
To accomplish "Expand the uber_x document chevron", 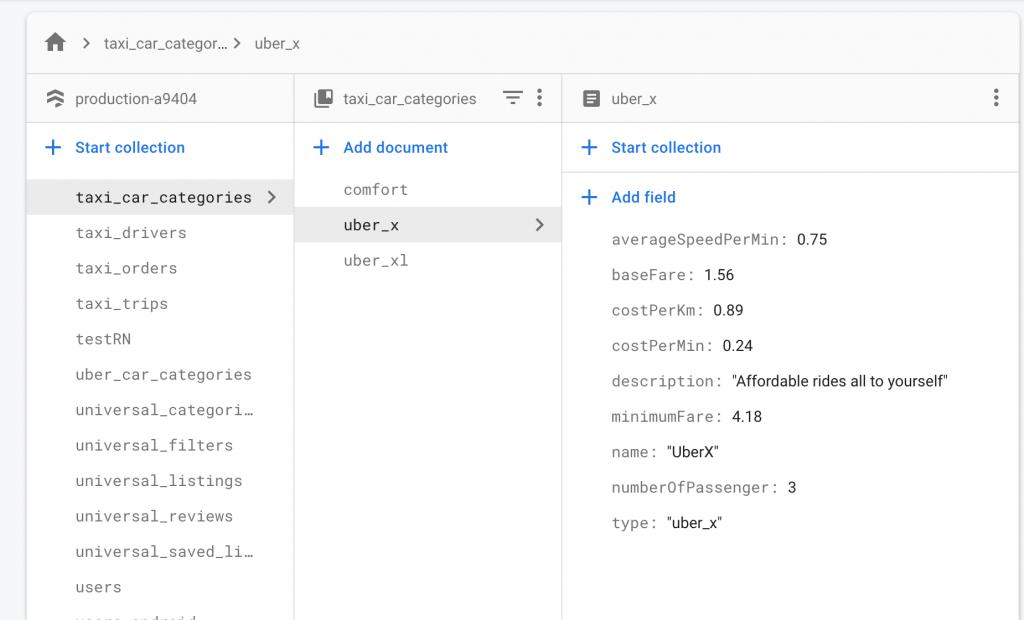I will [541, 224].
